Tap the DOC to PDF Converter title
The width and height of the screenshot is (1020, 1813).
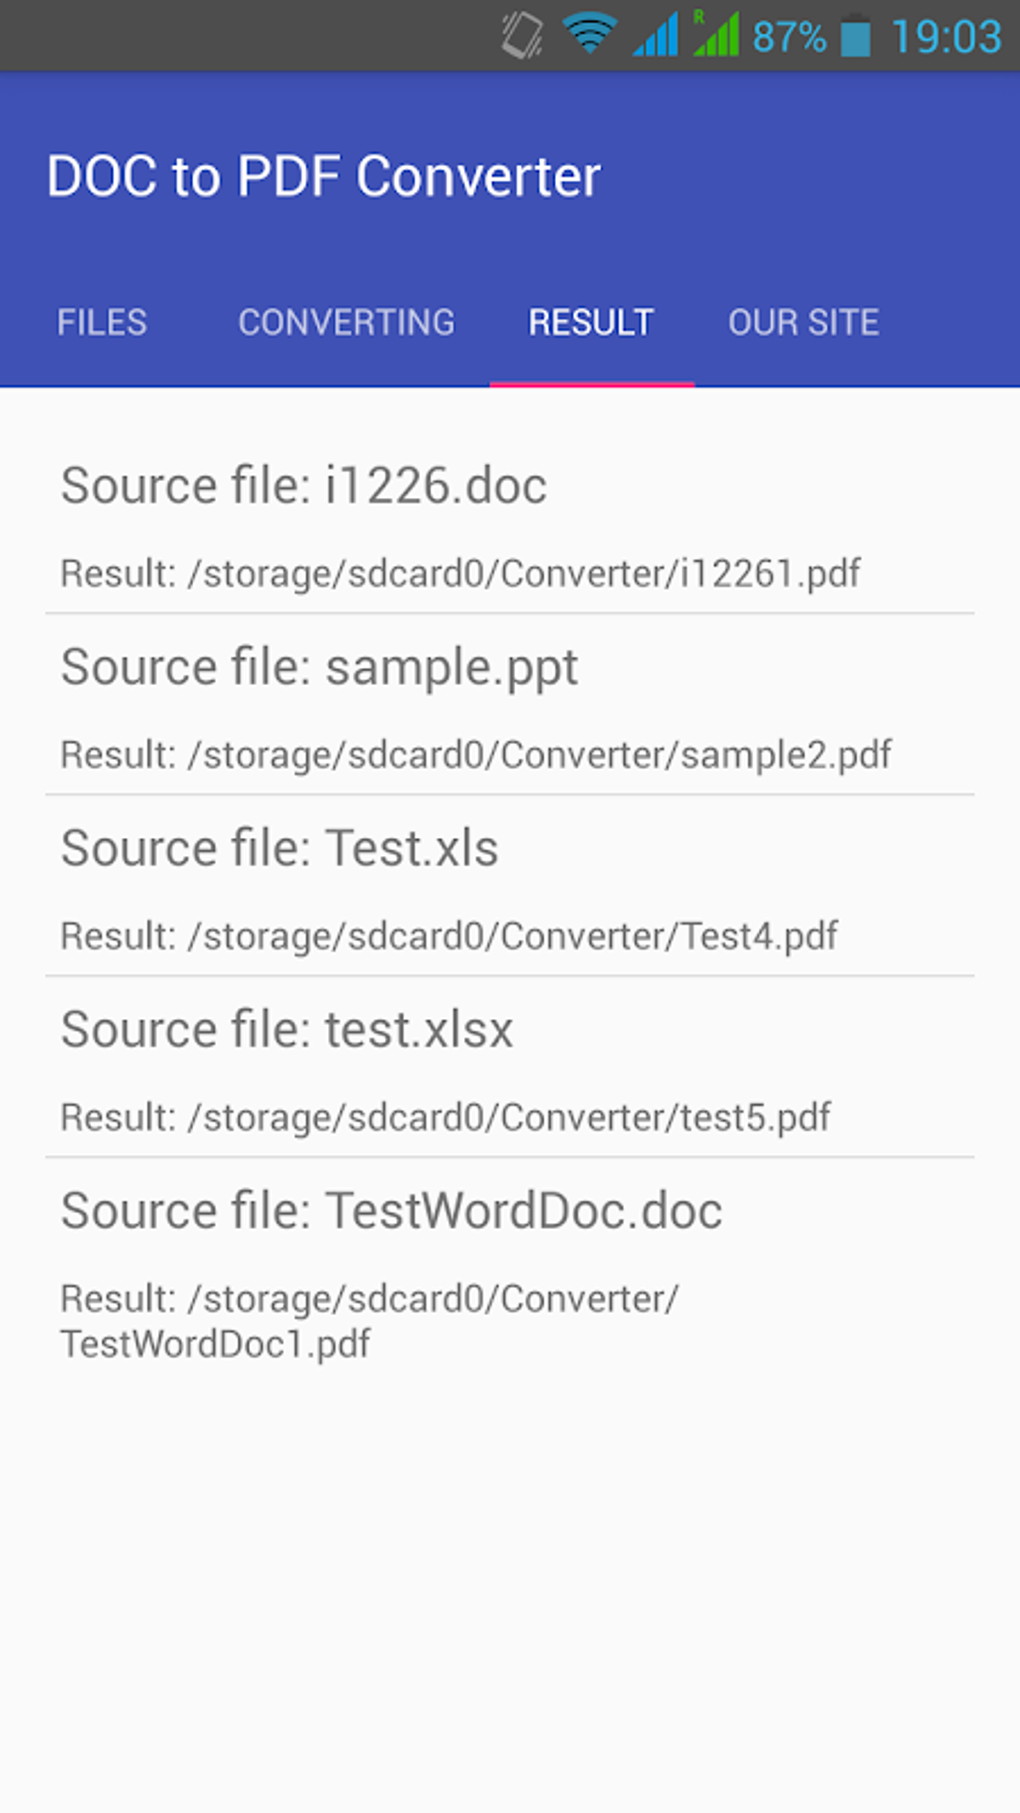click(324, 177)
